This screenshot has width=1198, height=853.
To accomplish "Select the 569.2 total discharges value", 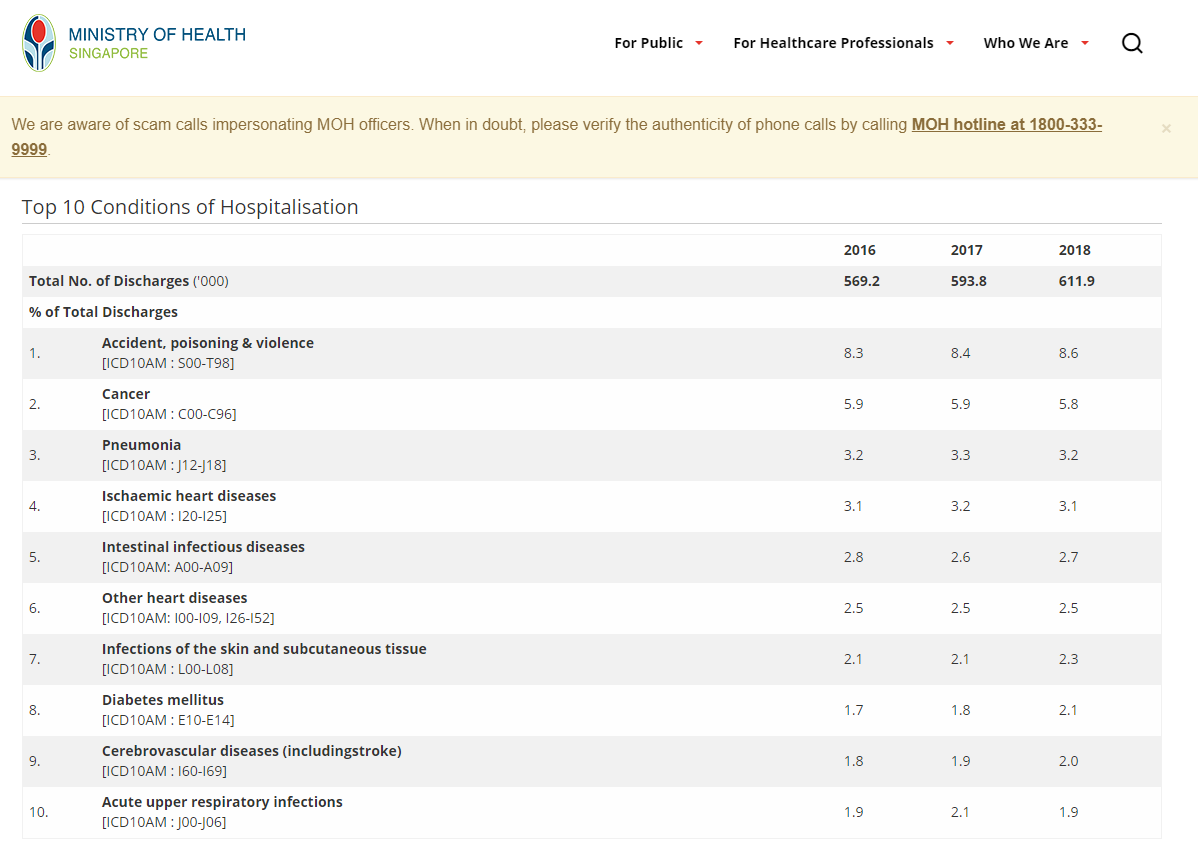I will [862, 281].
